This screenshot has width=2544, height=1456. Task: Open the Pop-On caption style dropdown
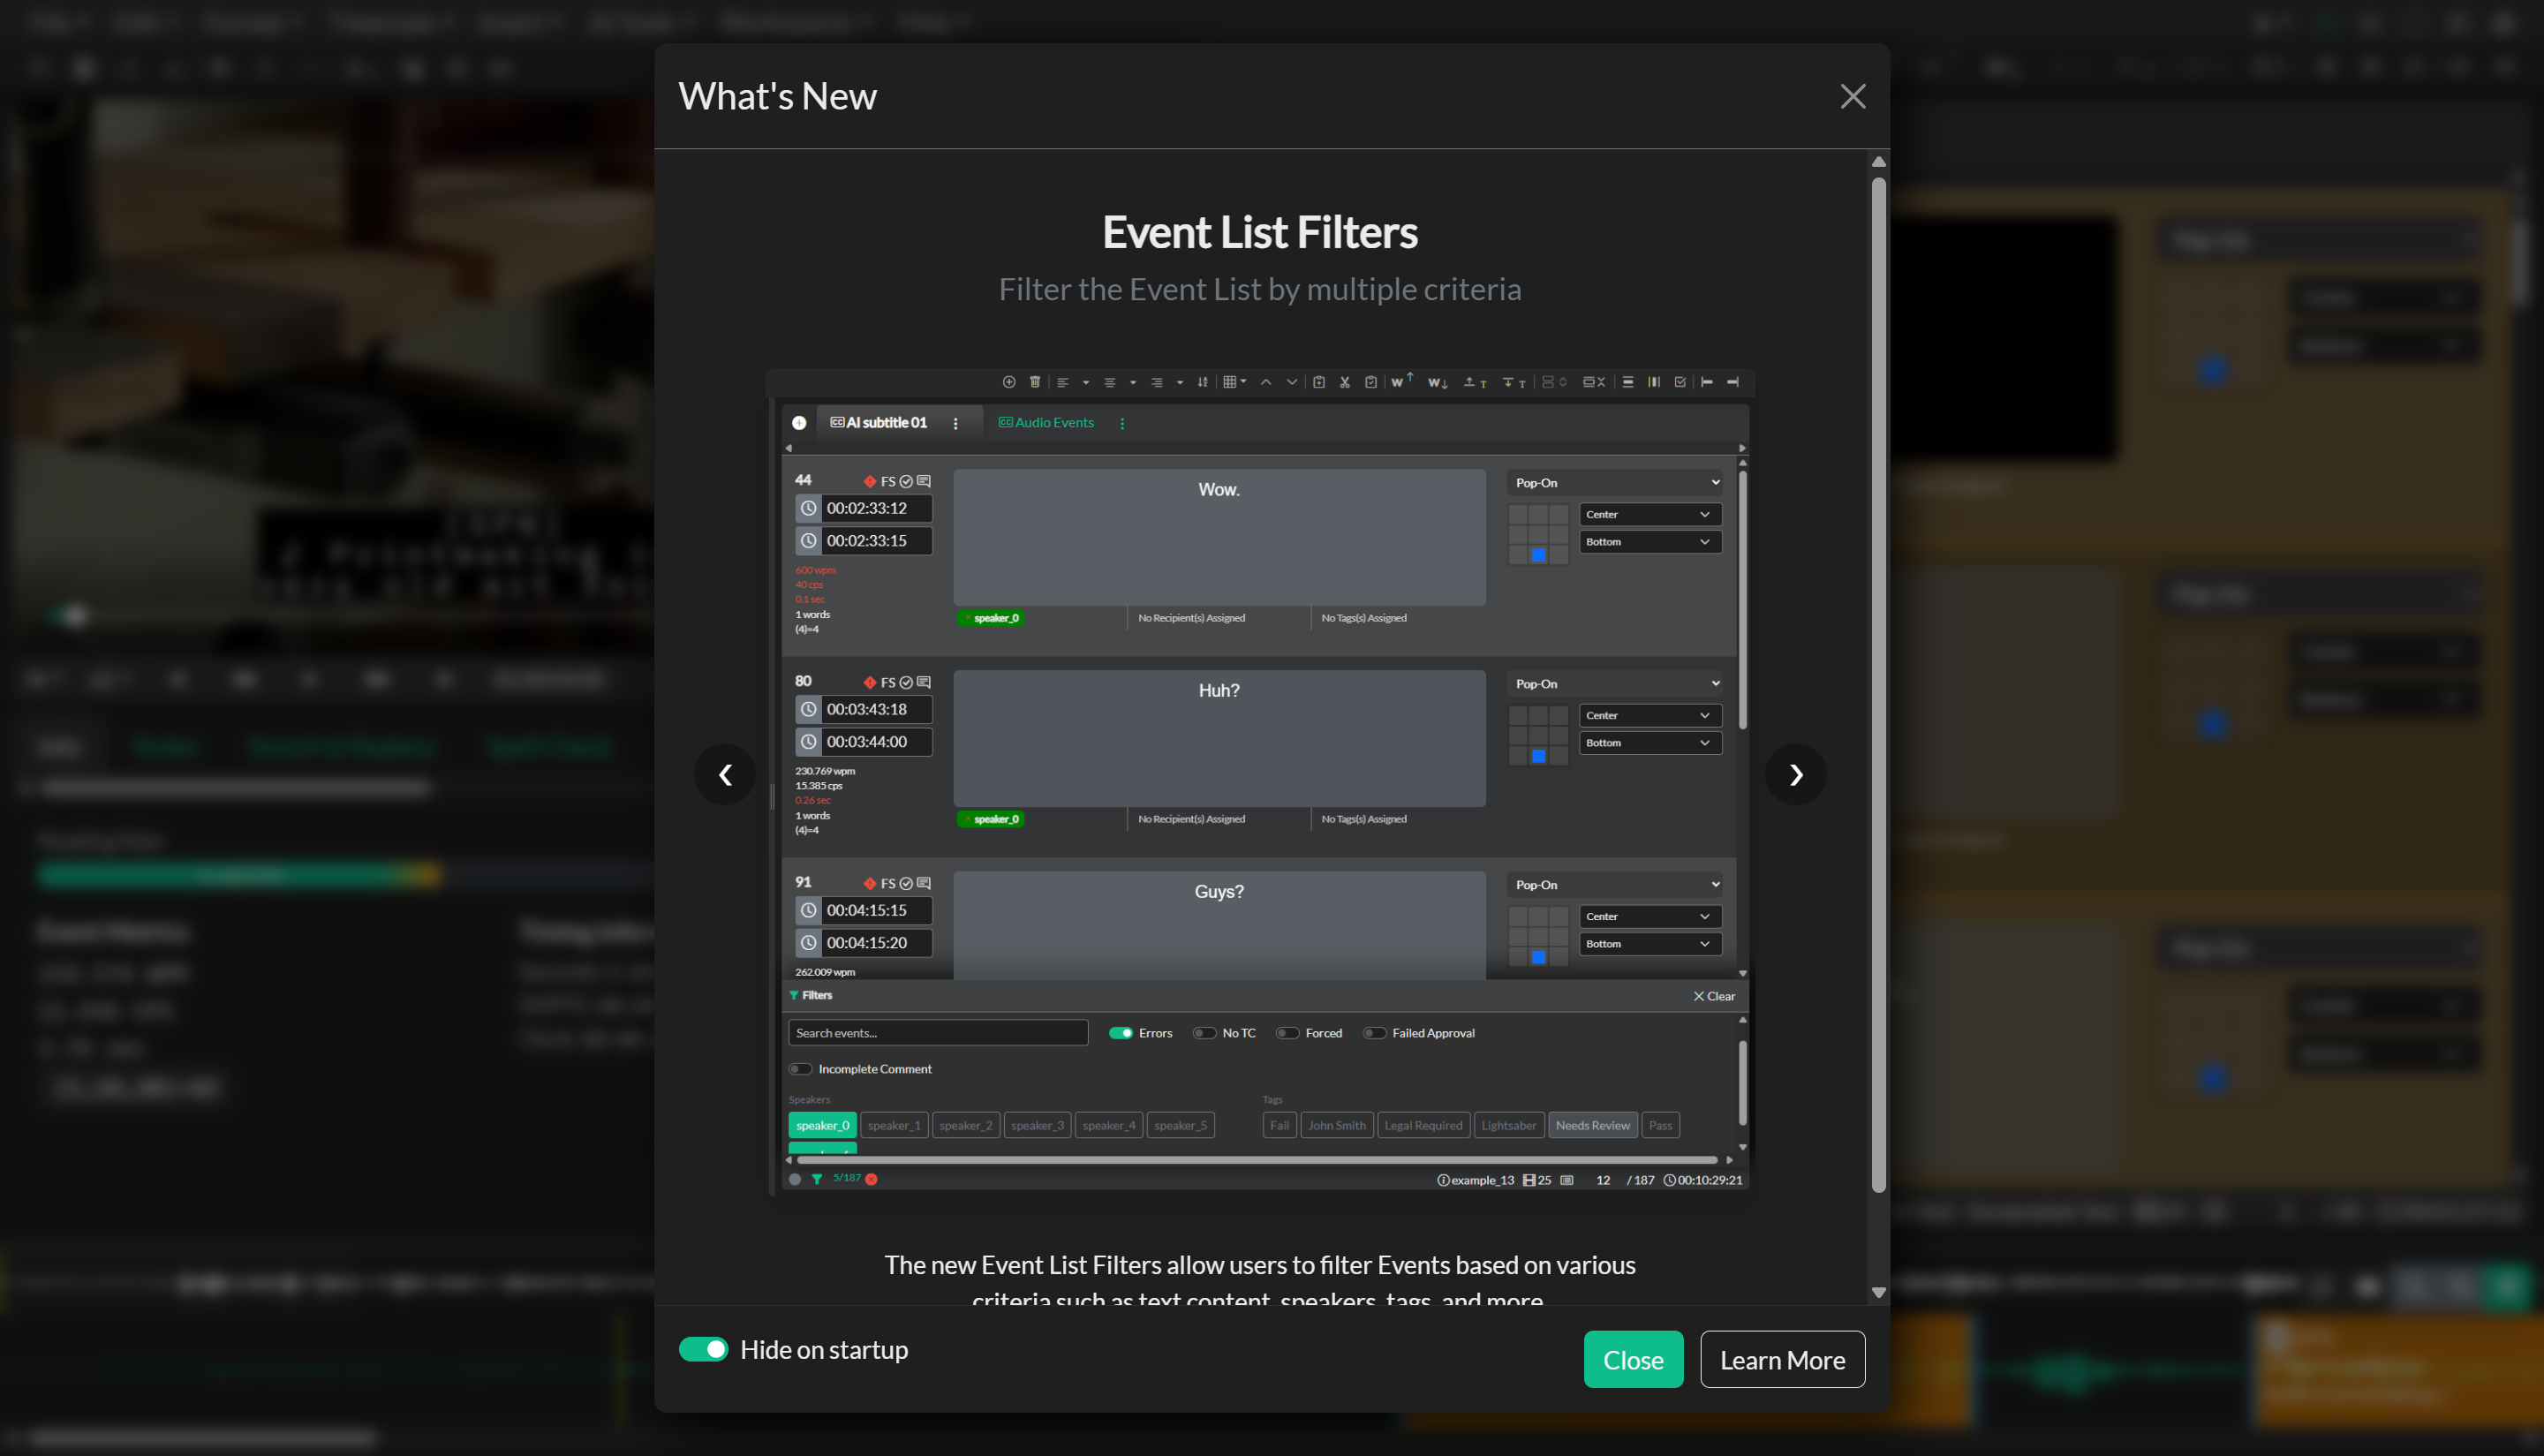tap(1613, 482)
